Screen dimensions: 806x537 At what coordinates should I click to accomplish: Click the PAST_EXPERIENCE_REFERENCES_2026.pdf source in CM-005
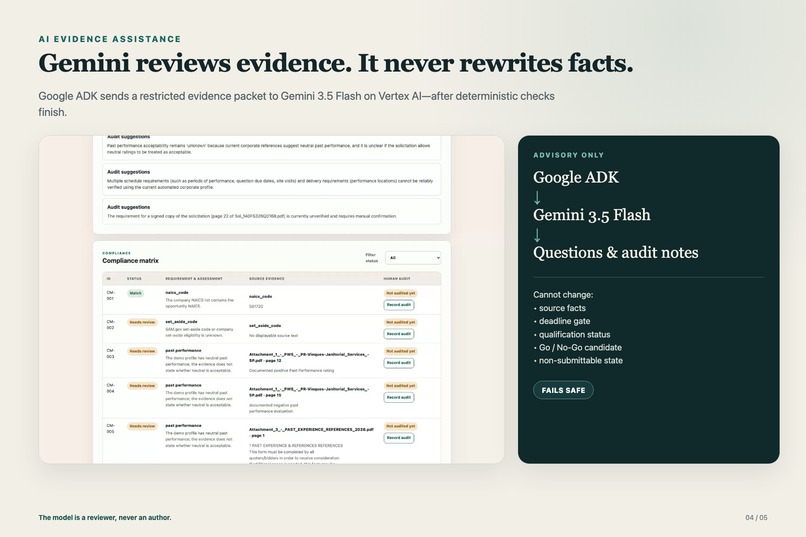311,432
